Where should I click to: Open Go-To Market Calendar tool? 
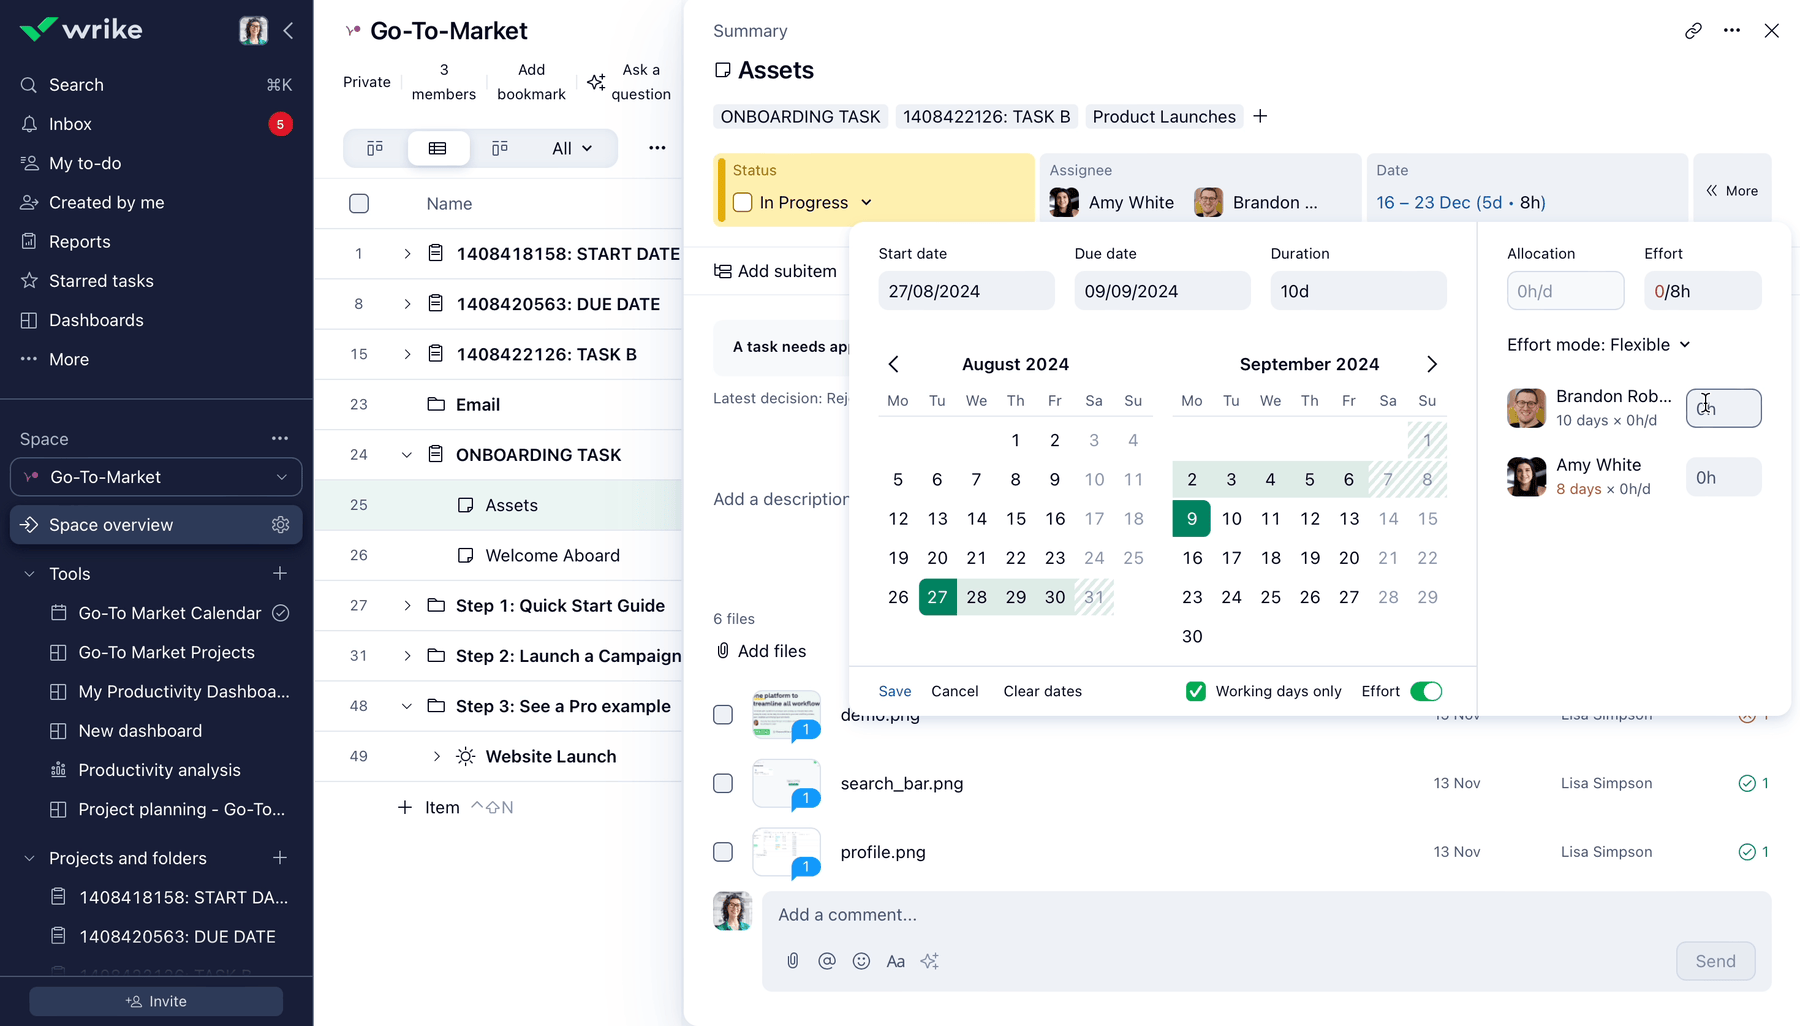click(x=169, y=613)
